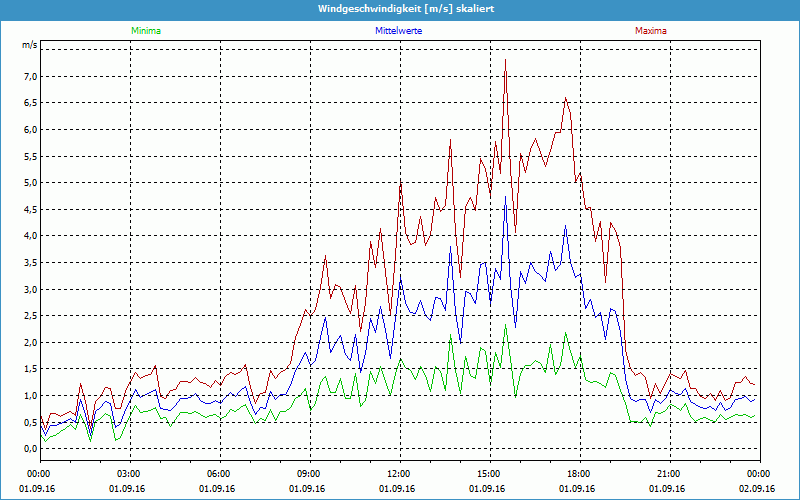Viewport: 800px width, 500px height.
Task: Click the 5,5 y-axis tick label
Action: click(30, 156)
